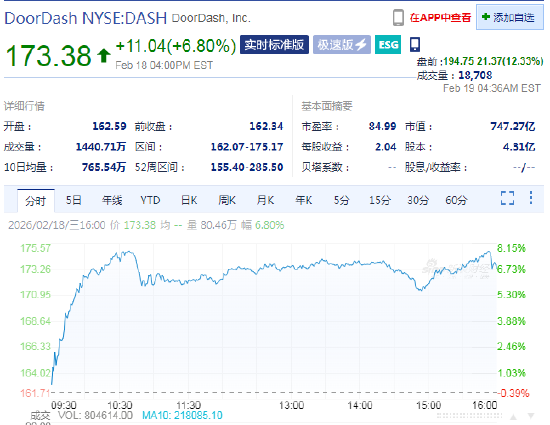Viewport: 550px width, 425px height.
Task: Click the 52周区间 value 155.40-285.50
Action: (x=247, y=167)
